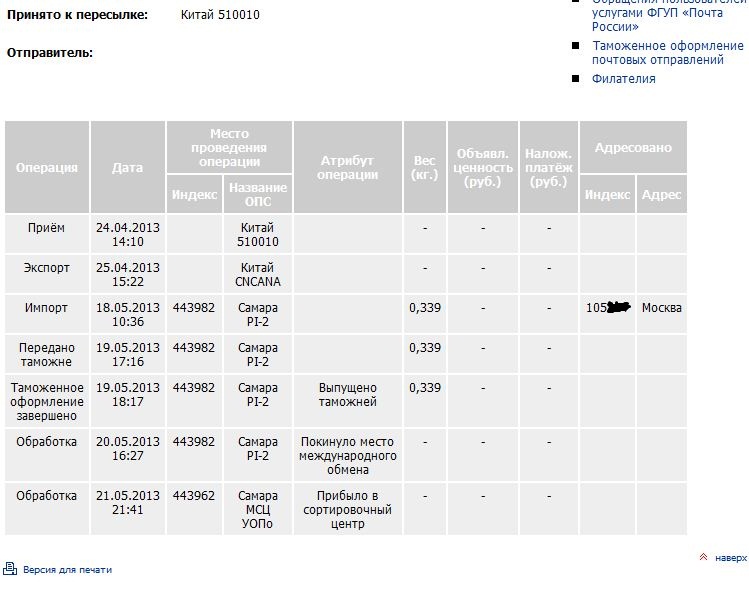Click the Китай CNCANA cell
Image resolution: width=749 pixels, height=591 pixels.
click(258, 274)
